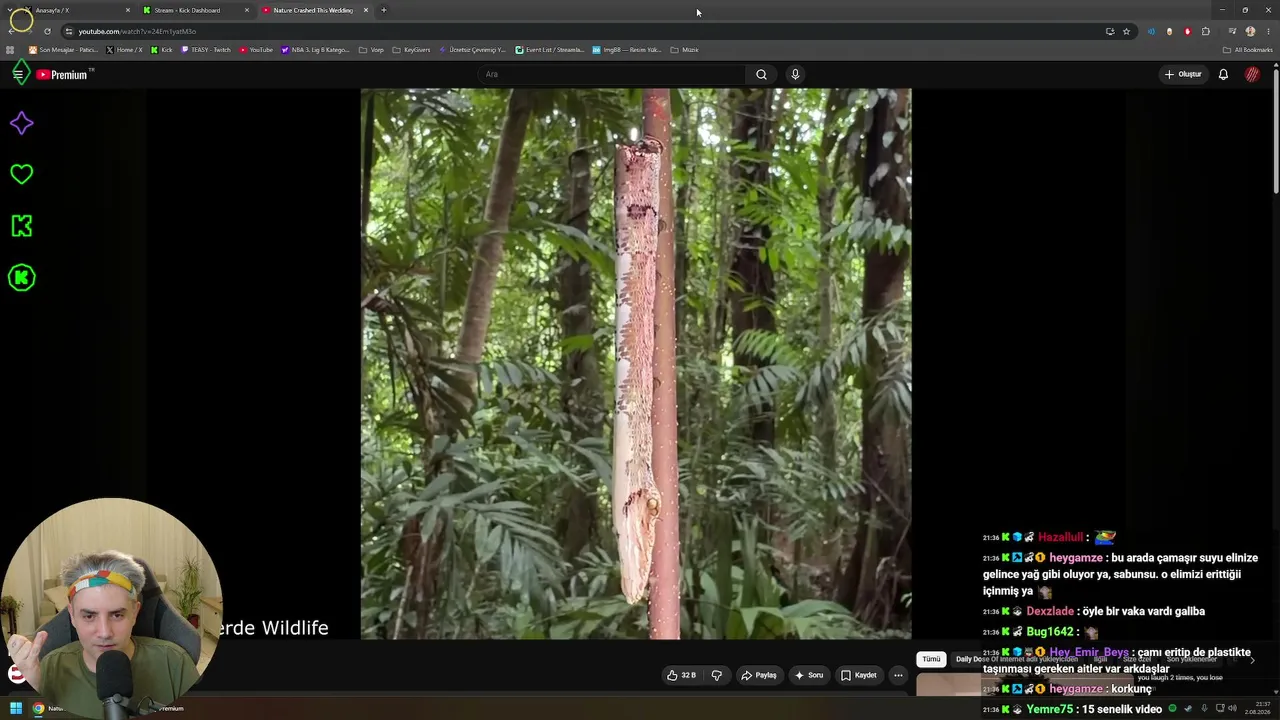1280x720 pixels.
Task: Open the ImgBB Resim Yükle bookmark
Action: click(x=626, y=50)
